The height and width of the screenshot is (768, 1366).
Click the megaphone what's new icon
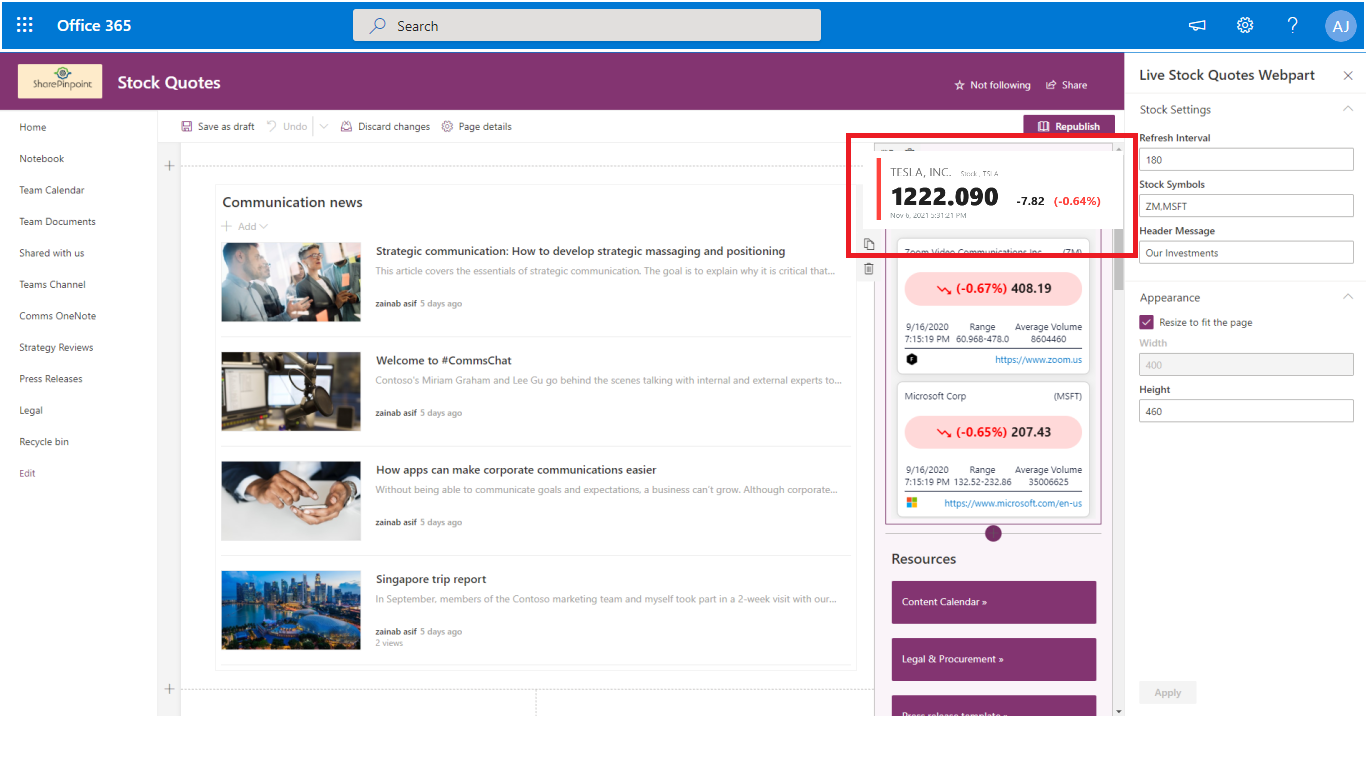pyautogui.click(x=1197, y=26)
